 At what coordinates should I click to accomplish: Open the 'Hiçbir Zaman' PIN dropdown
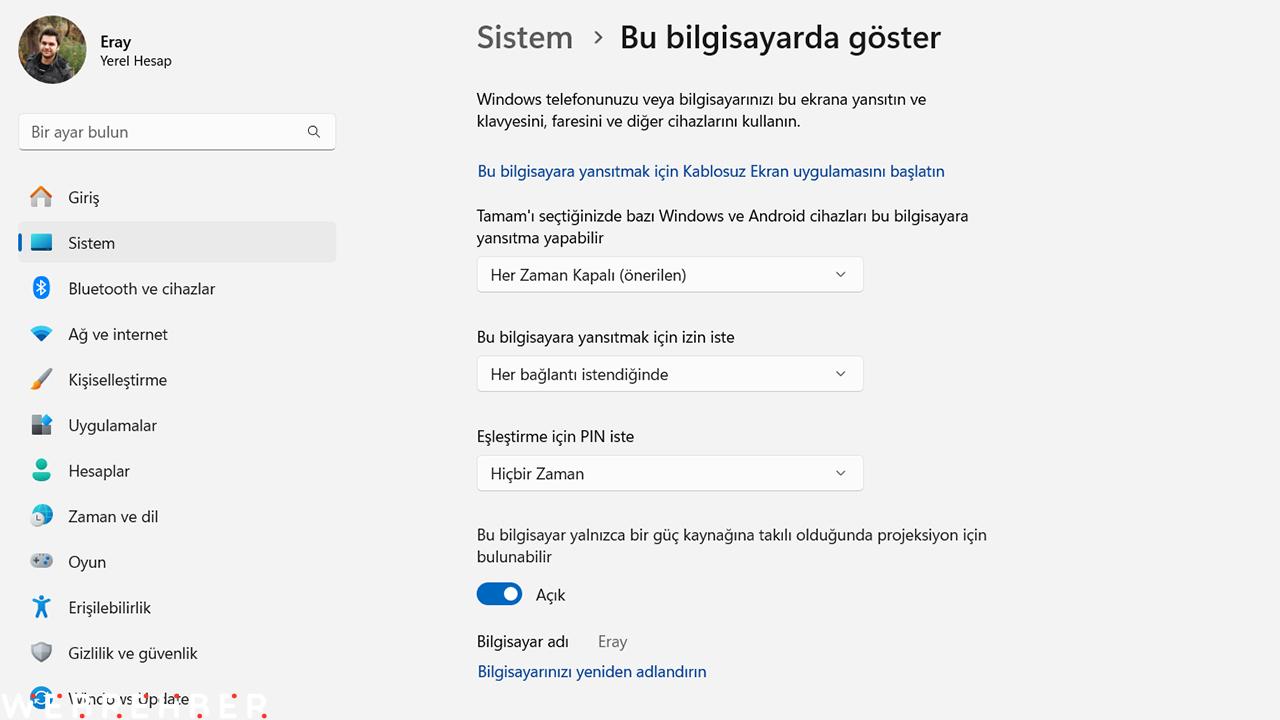(x=670, y=473)
